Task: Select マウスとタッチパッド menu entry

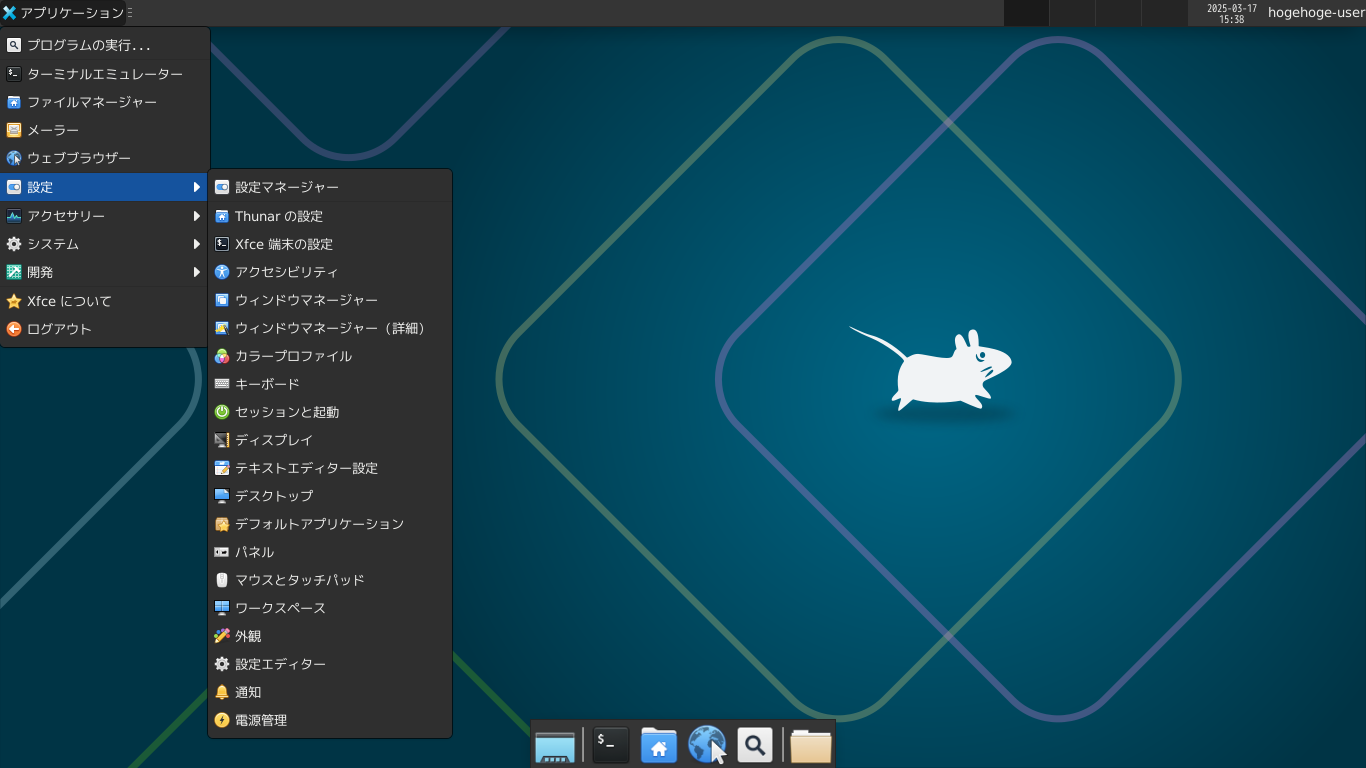Action: tap(330, 580)
